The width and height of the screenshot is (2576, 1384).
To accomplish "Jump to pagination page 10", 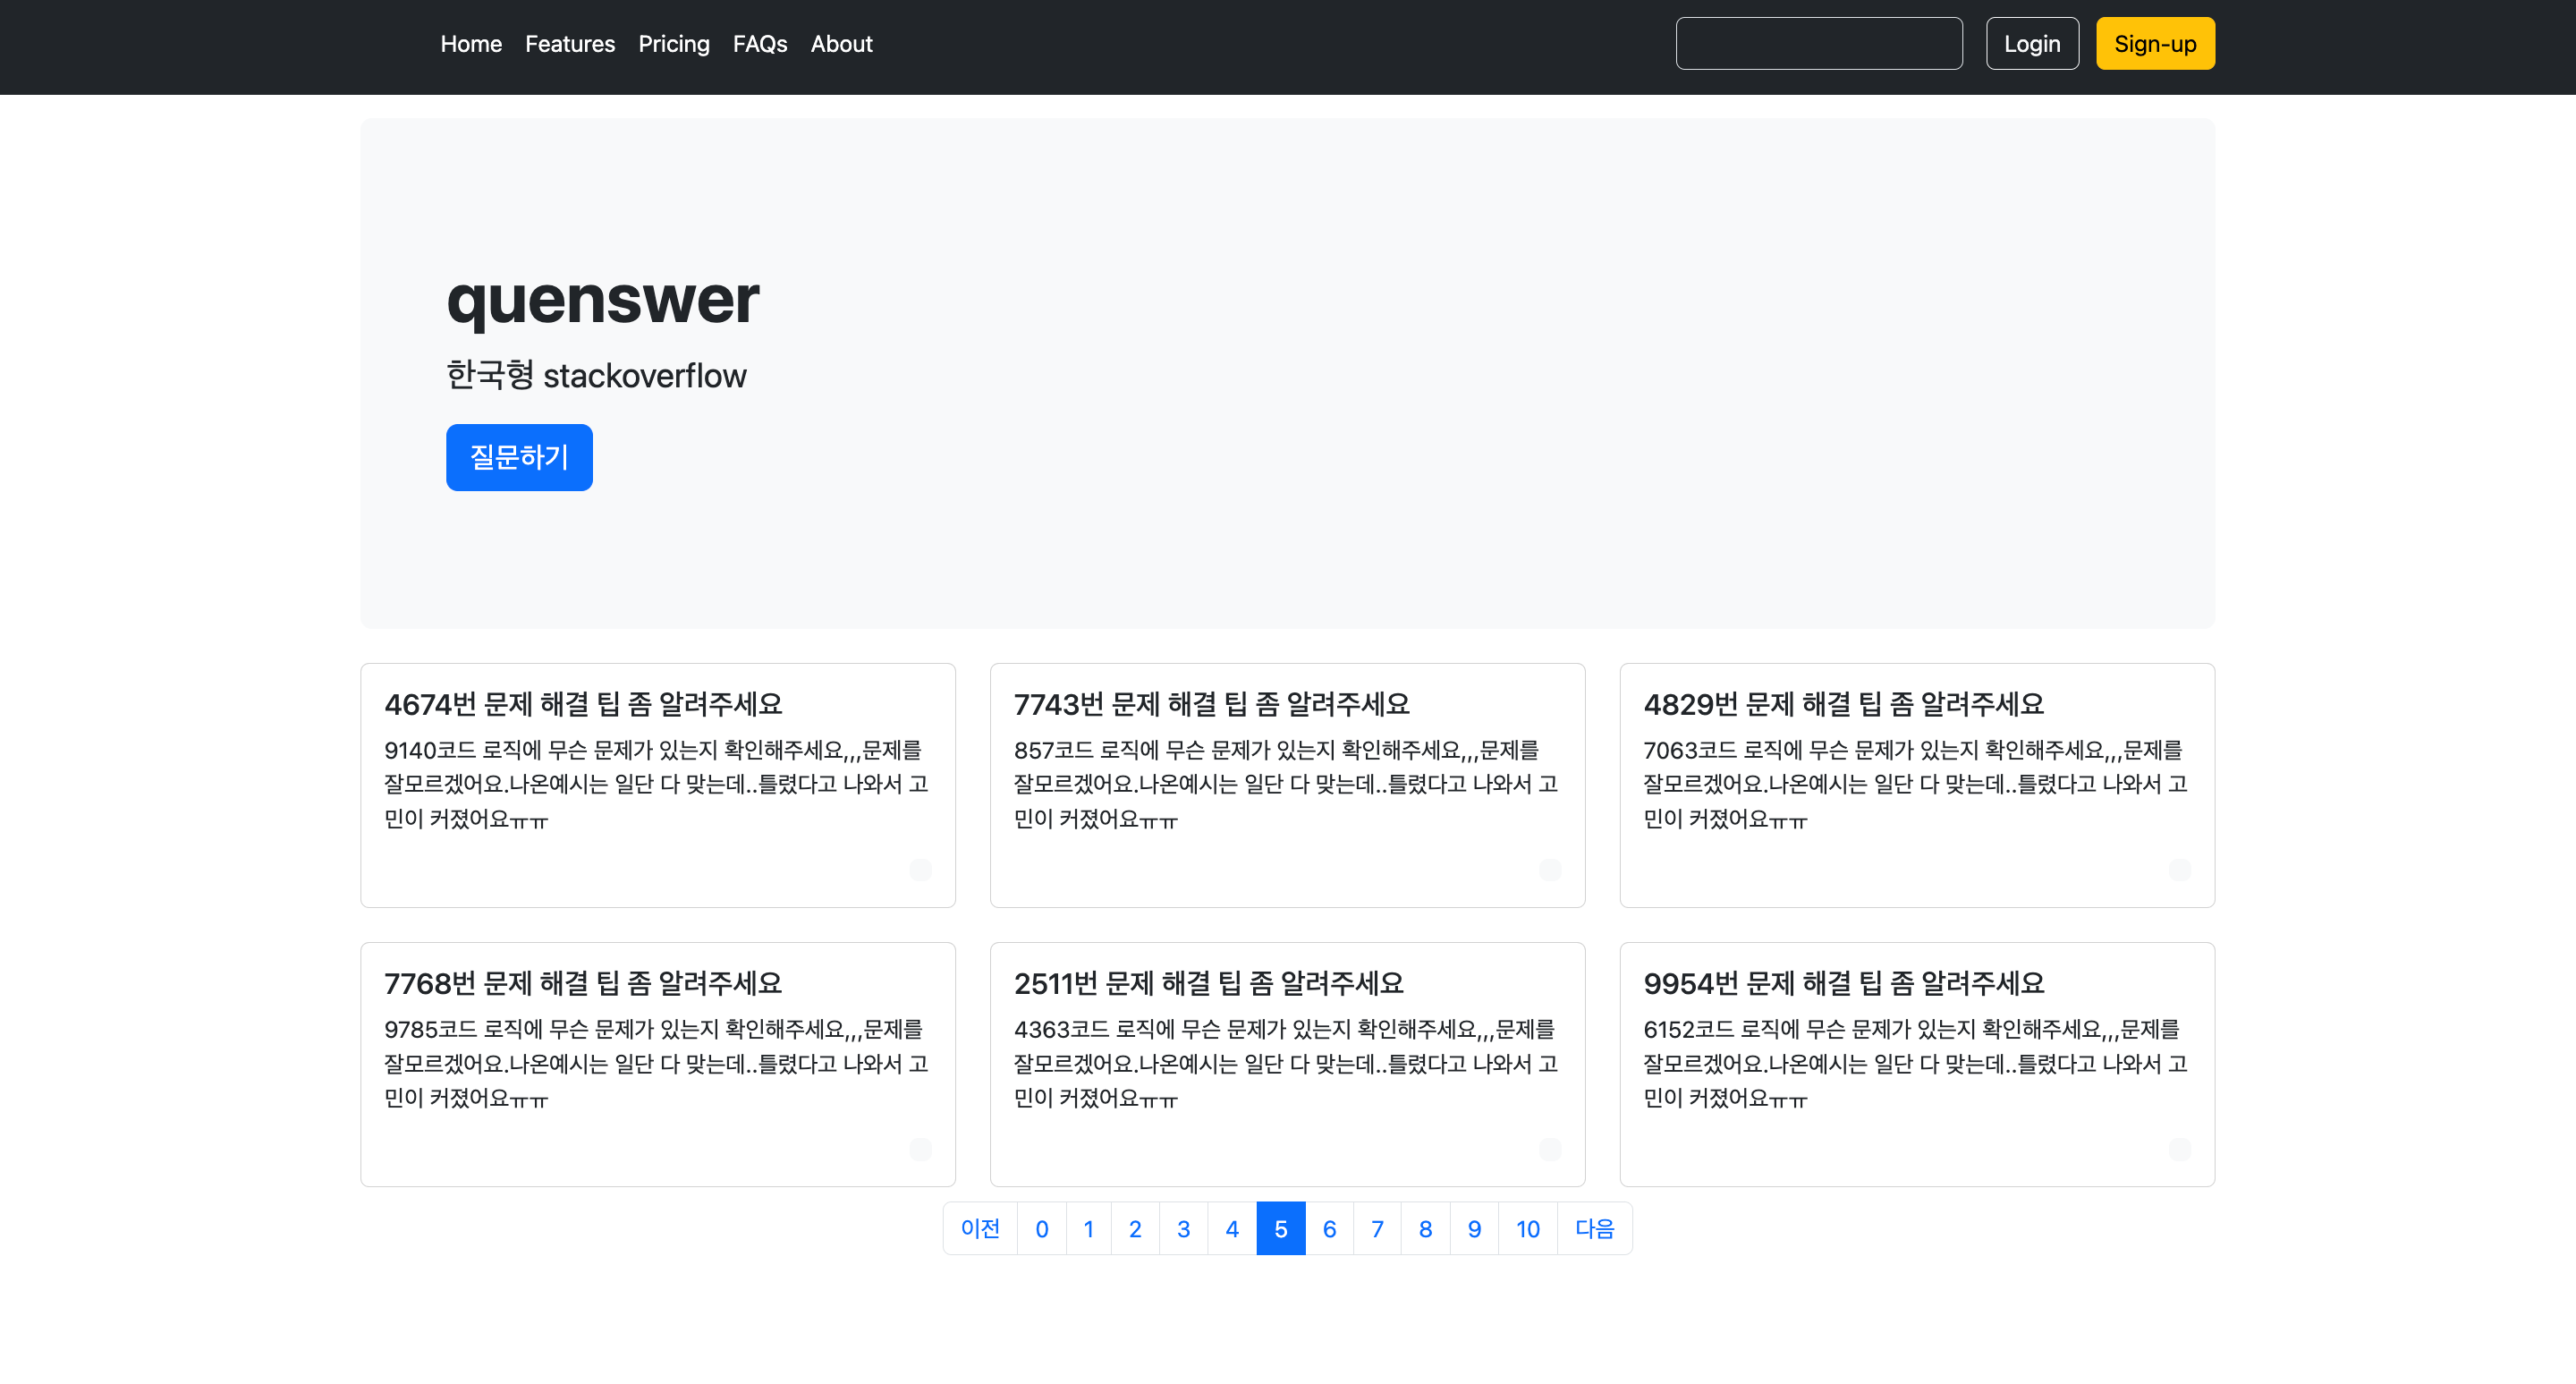I will click(x=1527, y=1228).
